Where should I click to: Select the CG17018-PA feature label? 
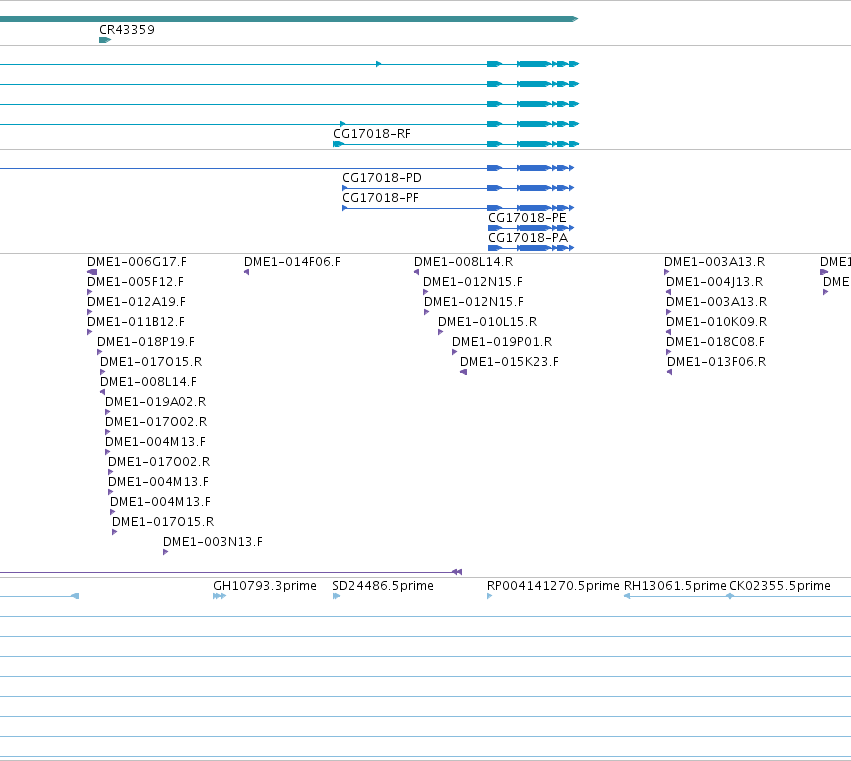point(528,238)
